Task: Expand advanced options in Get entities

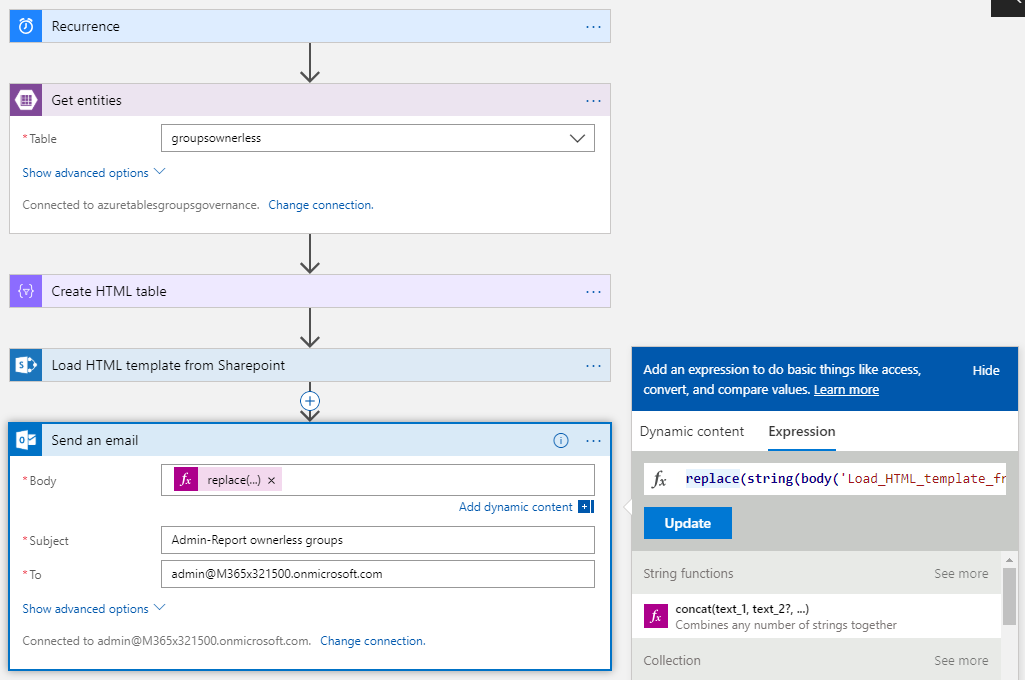Action: coord(94,173)
